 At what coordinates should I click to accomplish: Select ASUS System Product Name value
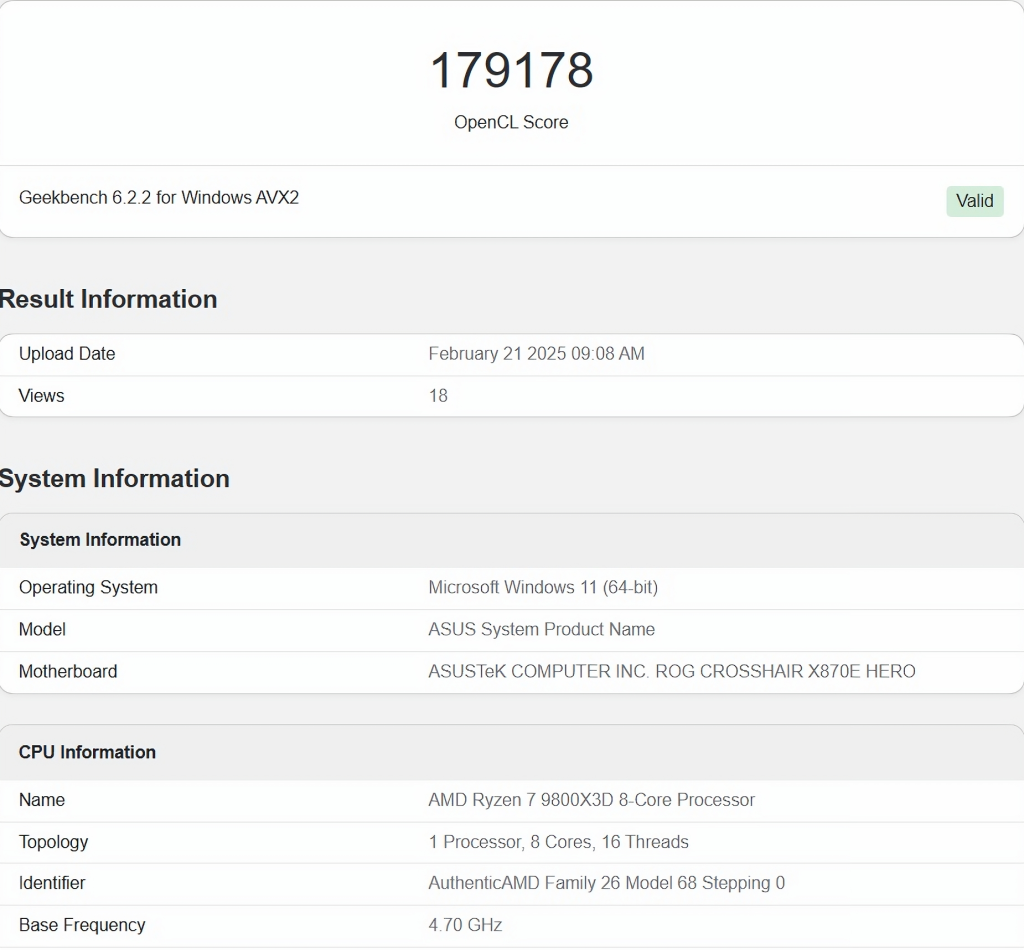click(x=541, y=629)
